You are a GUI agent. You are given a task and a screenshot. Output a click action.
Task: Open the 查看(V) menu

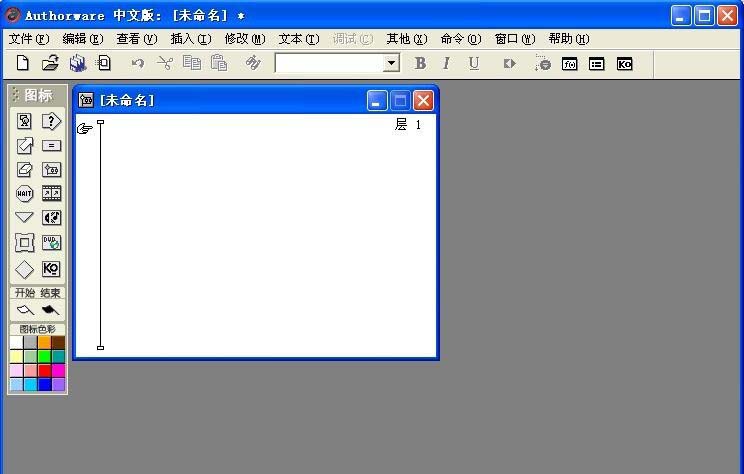pyautogui.click(x=137, y=39)
